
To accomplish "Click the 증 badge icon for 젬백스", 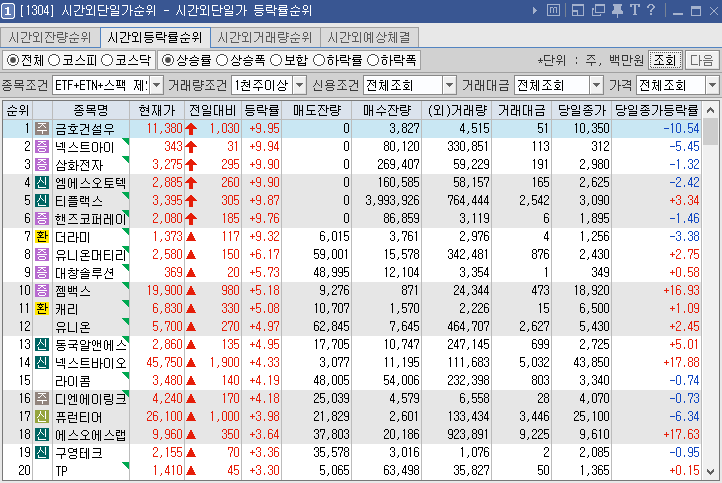I will click(42, 290).
